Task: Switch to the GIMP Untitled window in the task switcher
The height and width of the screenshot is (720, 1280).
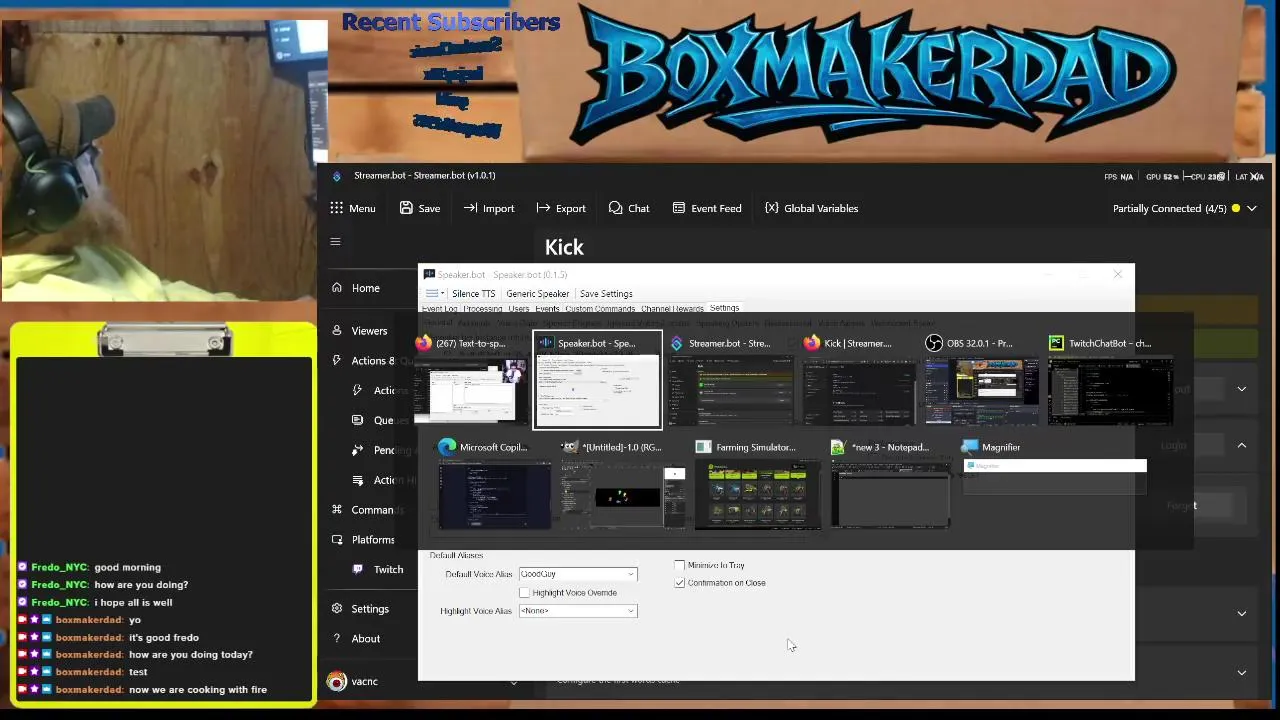Action: [x=624, y=484]
